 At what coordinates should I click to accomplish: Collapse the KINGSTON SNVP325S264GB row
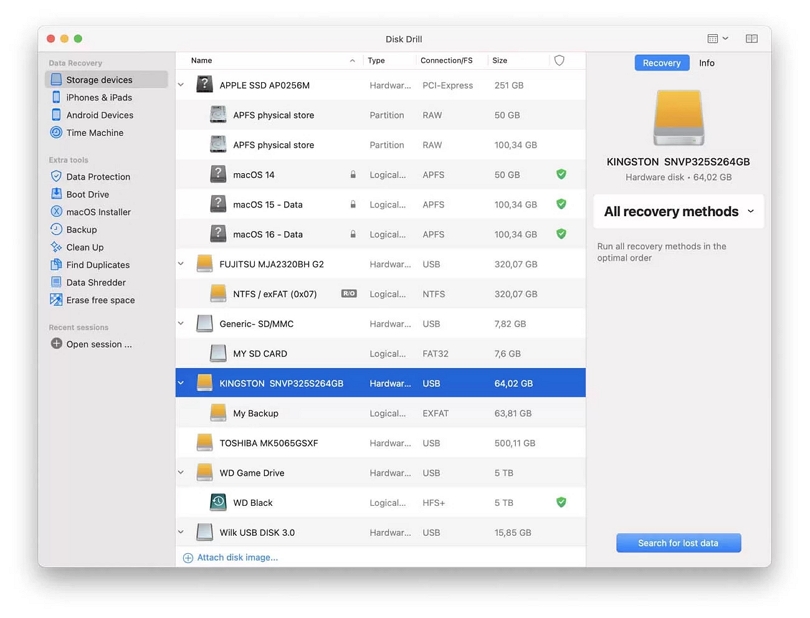(181, 383)
